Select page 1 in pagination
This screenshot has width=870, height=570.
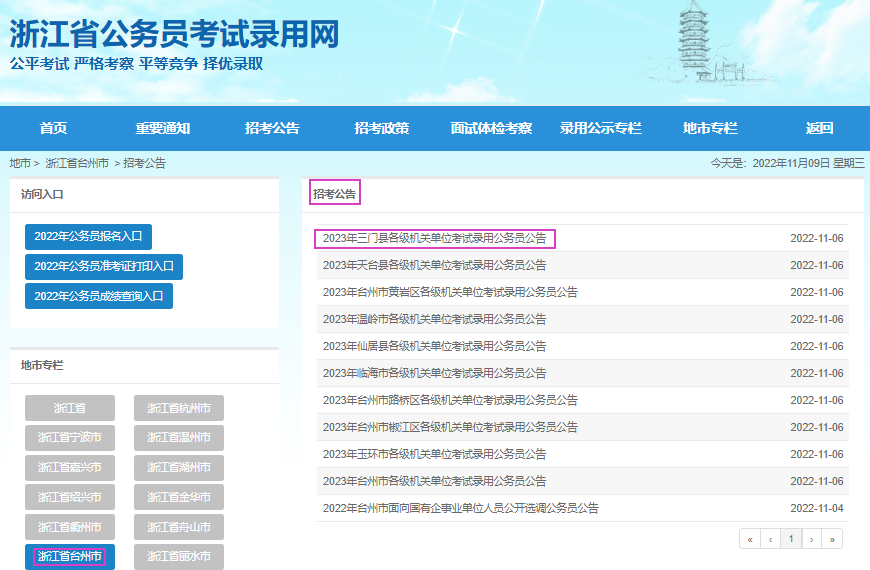tap(791, 539)
